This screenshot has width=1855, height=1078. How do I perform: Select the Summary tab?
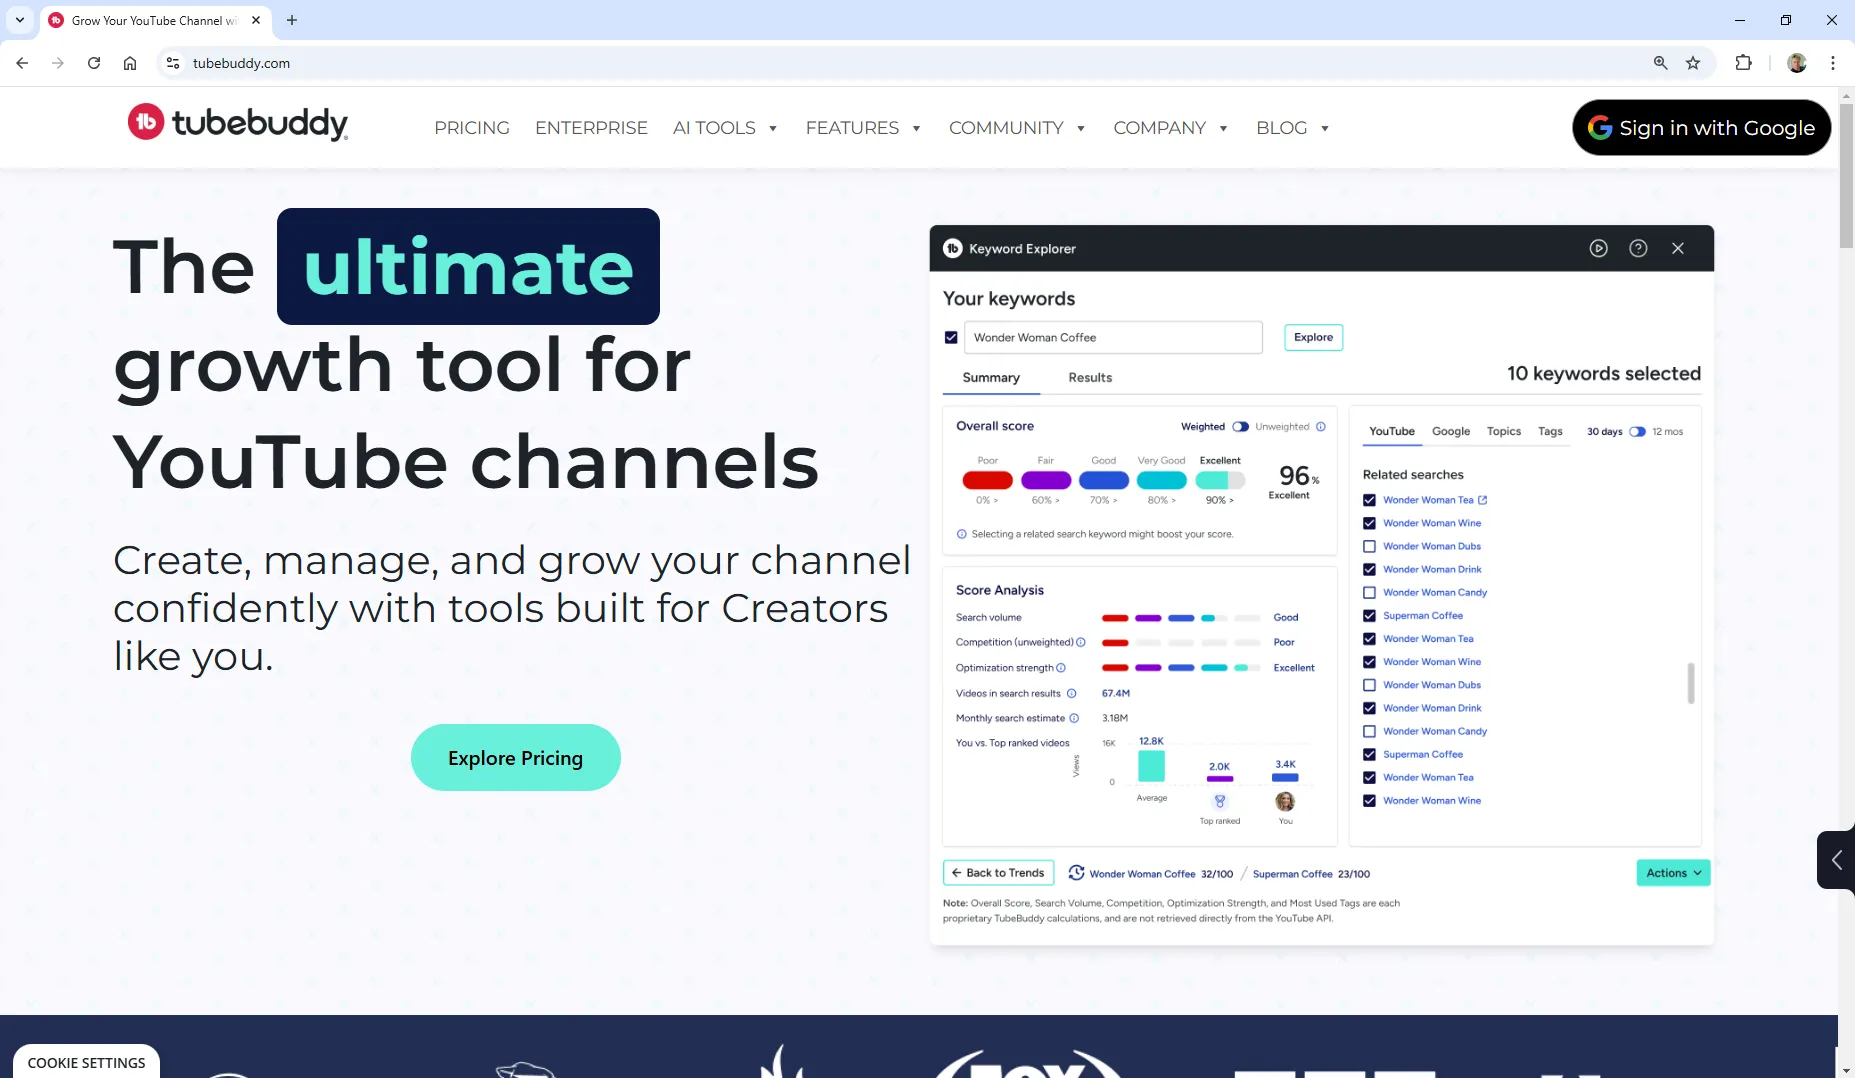click(991, 378)
